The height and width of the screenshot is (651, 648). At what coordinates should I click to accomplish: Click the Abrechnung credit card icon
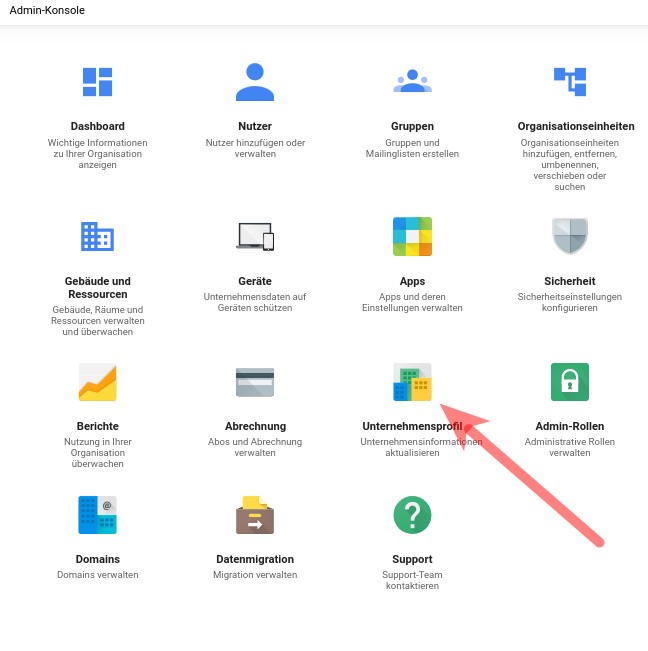pyautogui.click(x=254, y=382)
